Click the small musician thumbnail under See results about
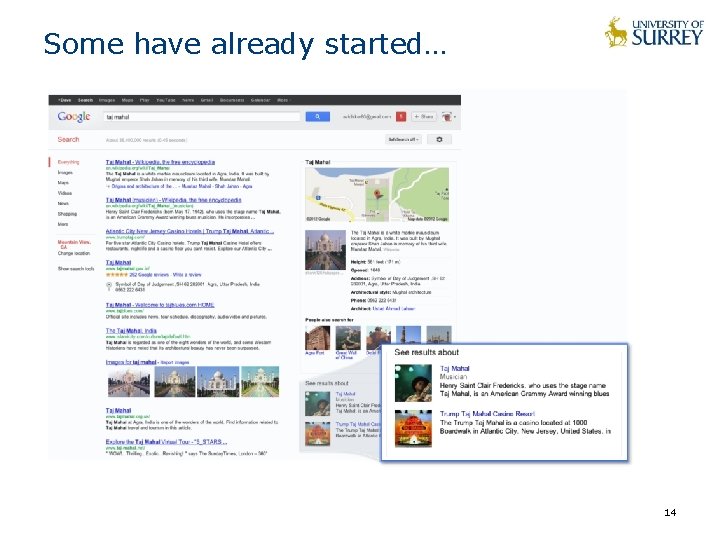This screenshot has height=540, width=720. point(317,404)
